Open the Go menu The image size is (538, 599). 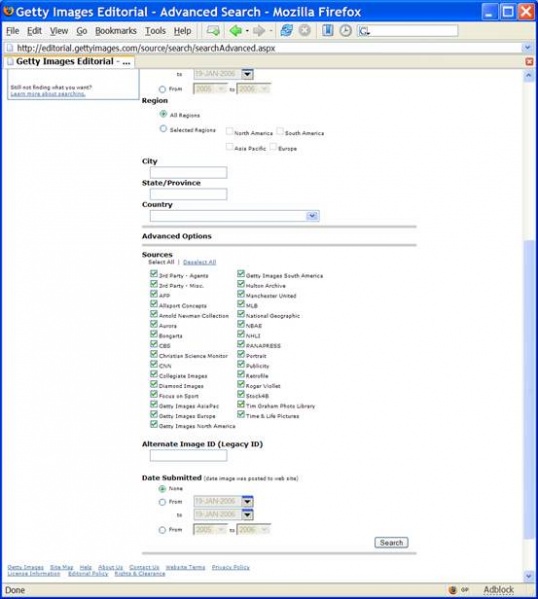[x=82, y=31]
